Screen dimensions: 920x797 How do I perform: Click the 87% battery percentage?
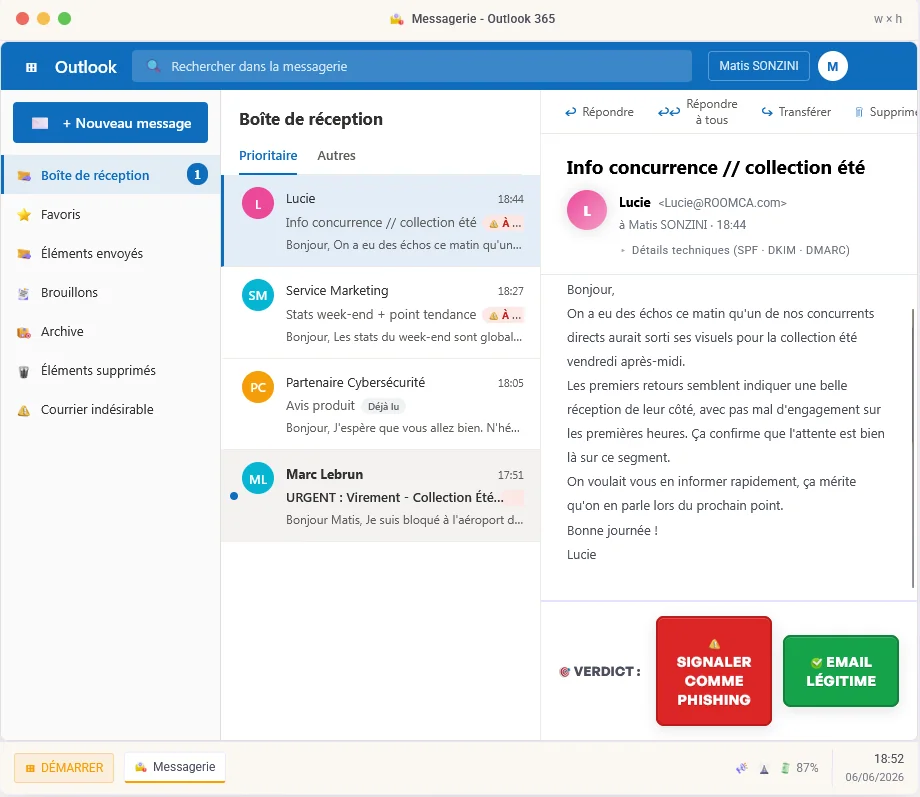pos(807,768)
